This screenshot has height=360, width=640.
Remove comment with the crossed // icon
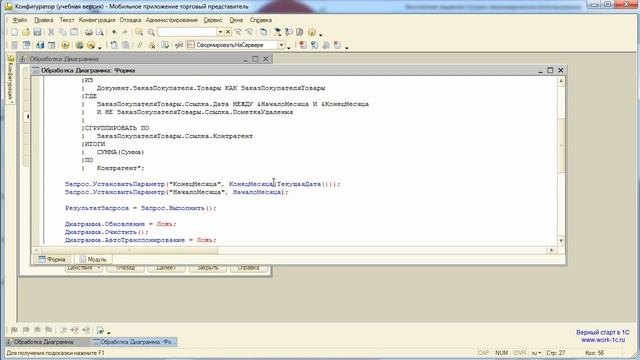pos(152,45)
